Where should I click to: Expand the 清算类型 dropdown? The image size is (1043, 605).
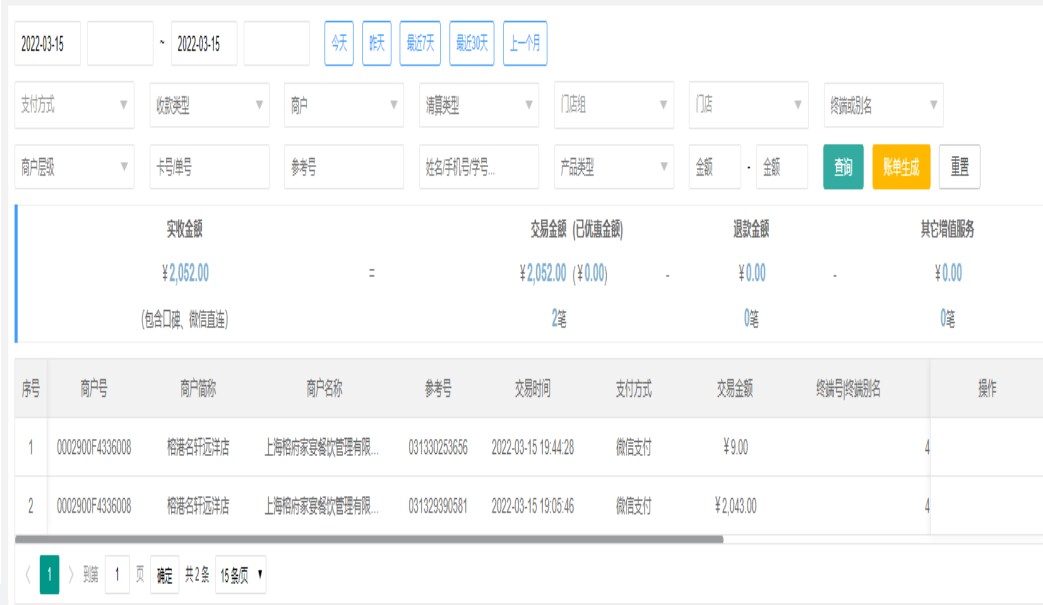[x=478, y=105]
